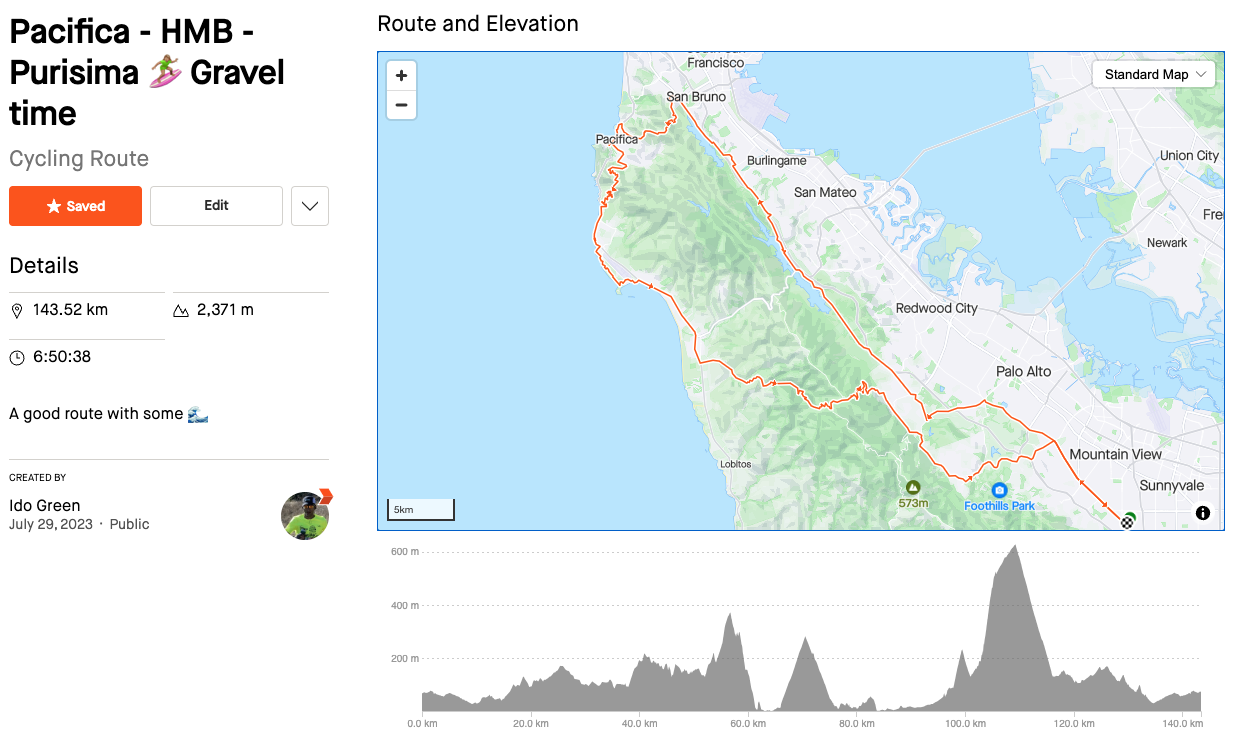Click the Pacifica label on map
This screenshot has width=1237, height=744.
coord(616,140)
